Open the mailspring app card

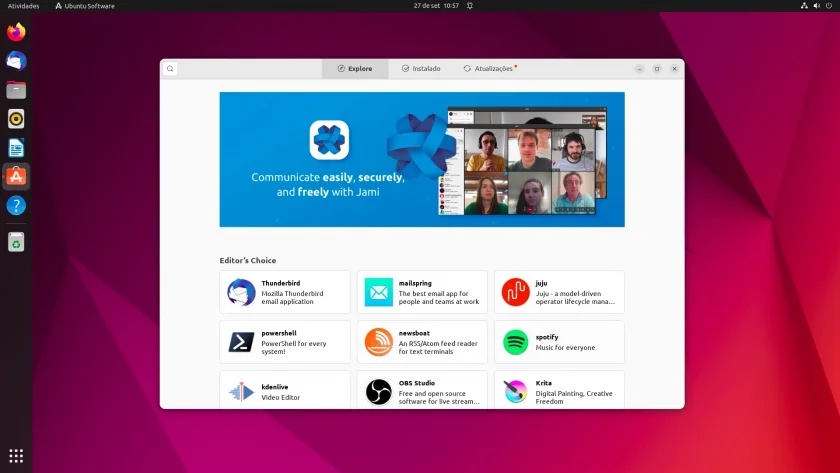point(422,292)
